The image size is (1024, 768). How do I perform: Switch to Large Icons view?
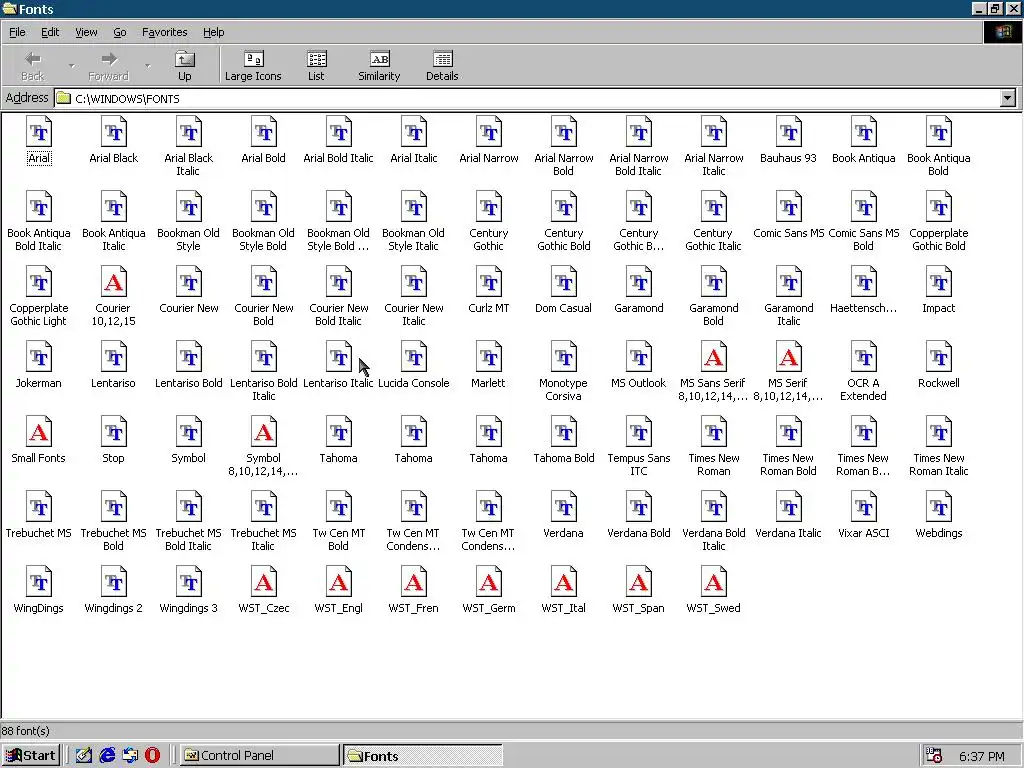pos(253,66)
